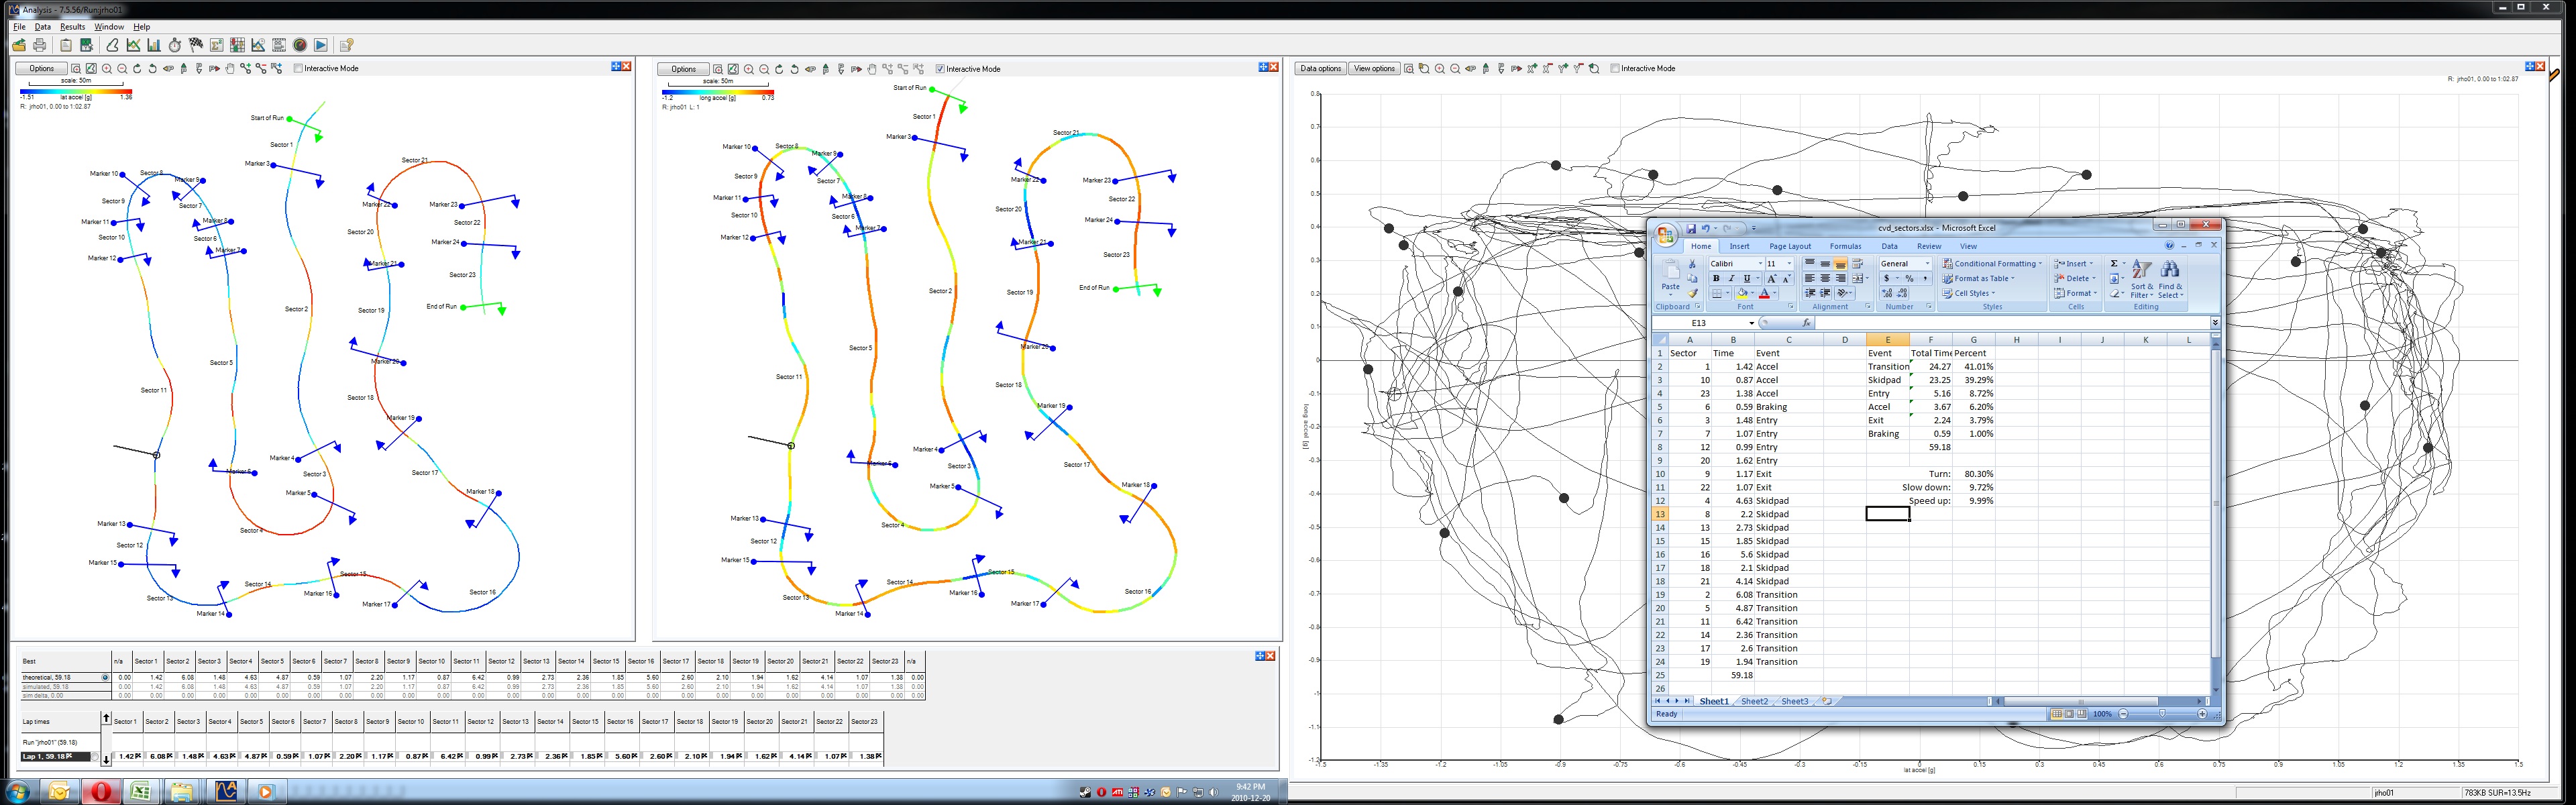The height and width of the screenshot is (805, 2576).
Task: Open the Windows Start button
Action: 17,792
